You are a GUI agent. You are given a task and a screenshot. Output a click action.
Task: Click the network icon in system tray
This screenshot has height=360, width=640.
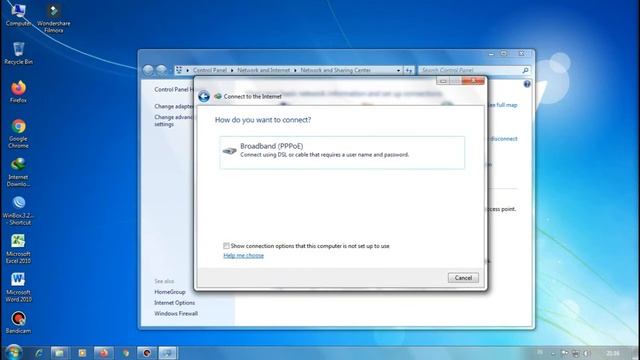pos(576,353)
